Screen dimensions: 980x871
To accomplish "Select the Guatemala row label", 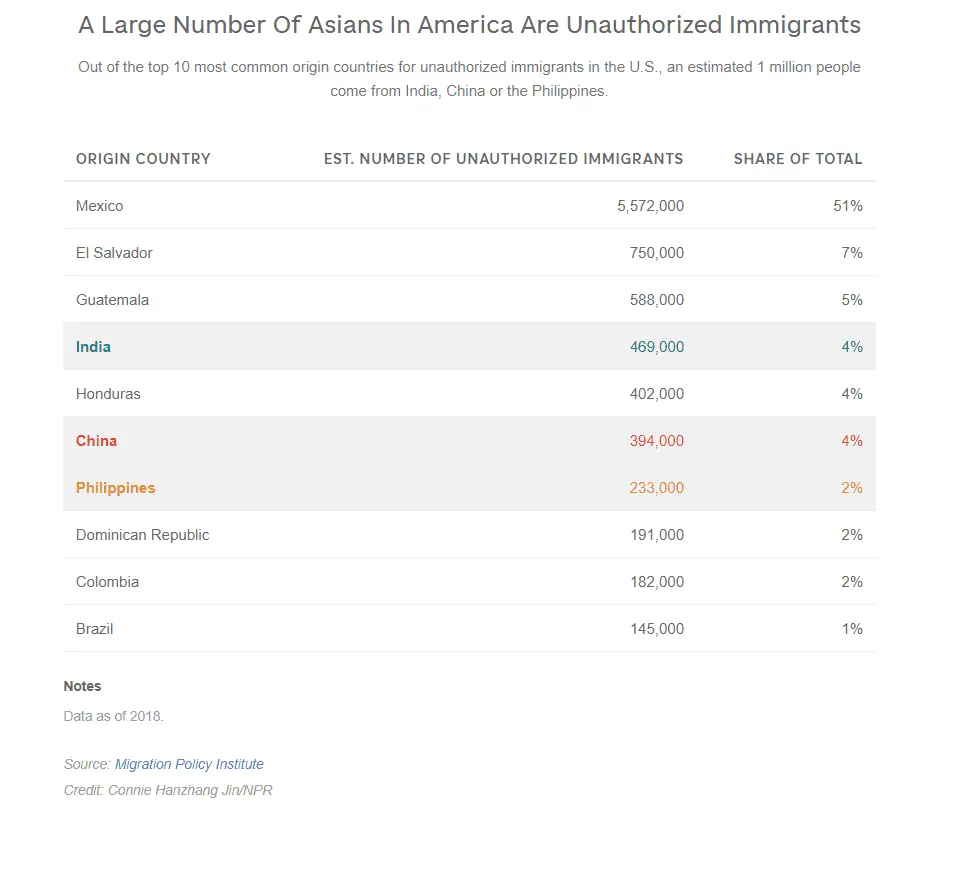I will [112, 300].
